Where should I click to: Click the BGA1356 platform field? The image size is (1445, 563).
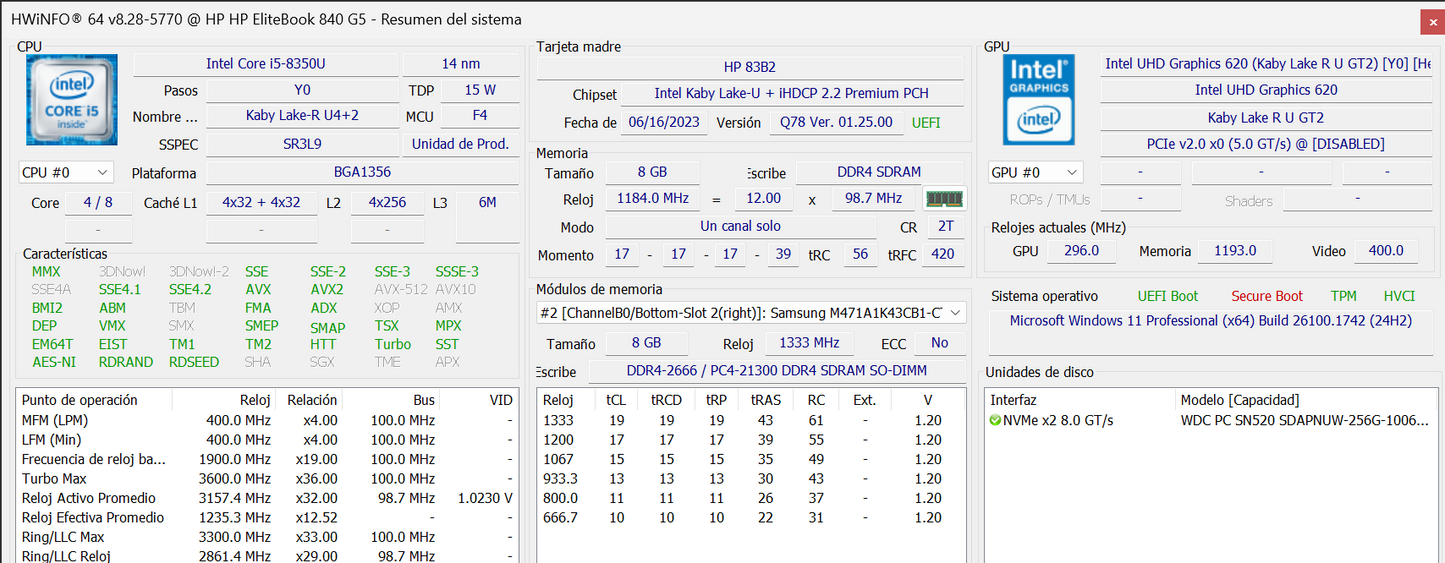coord(362,172)
